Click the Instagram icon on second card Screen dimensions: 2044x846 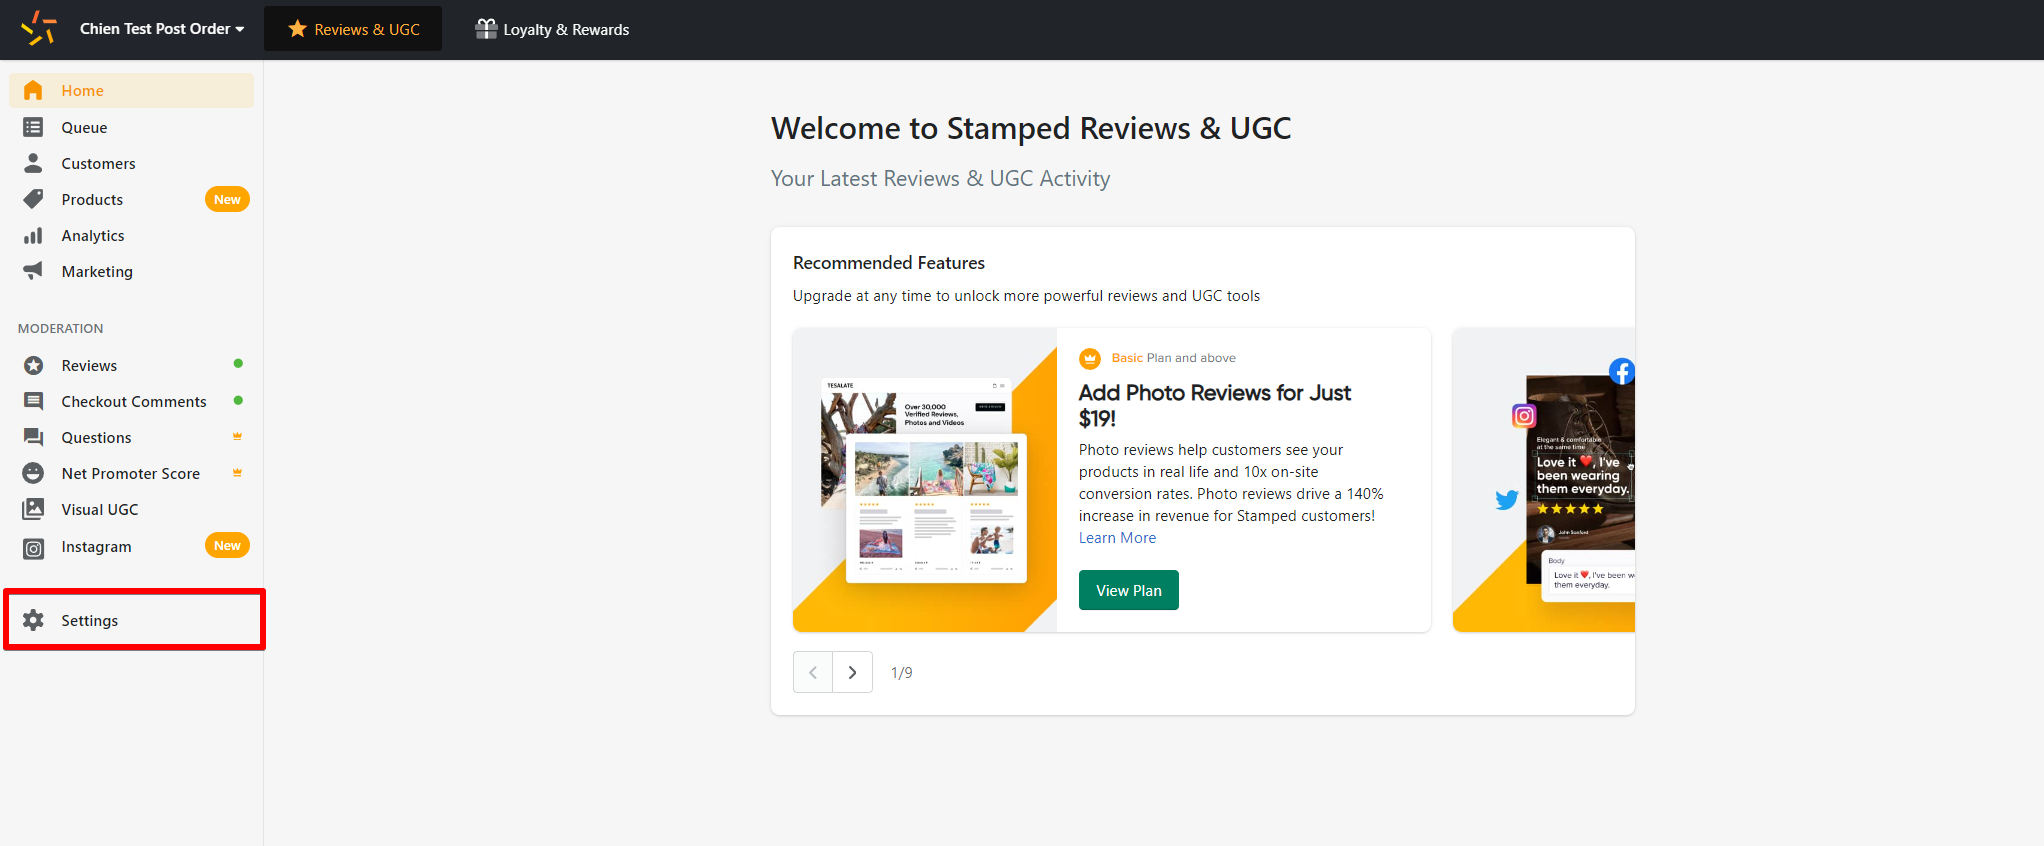[x=1524, y=416]
